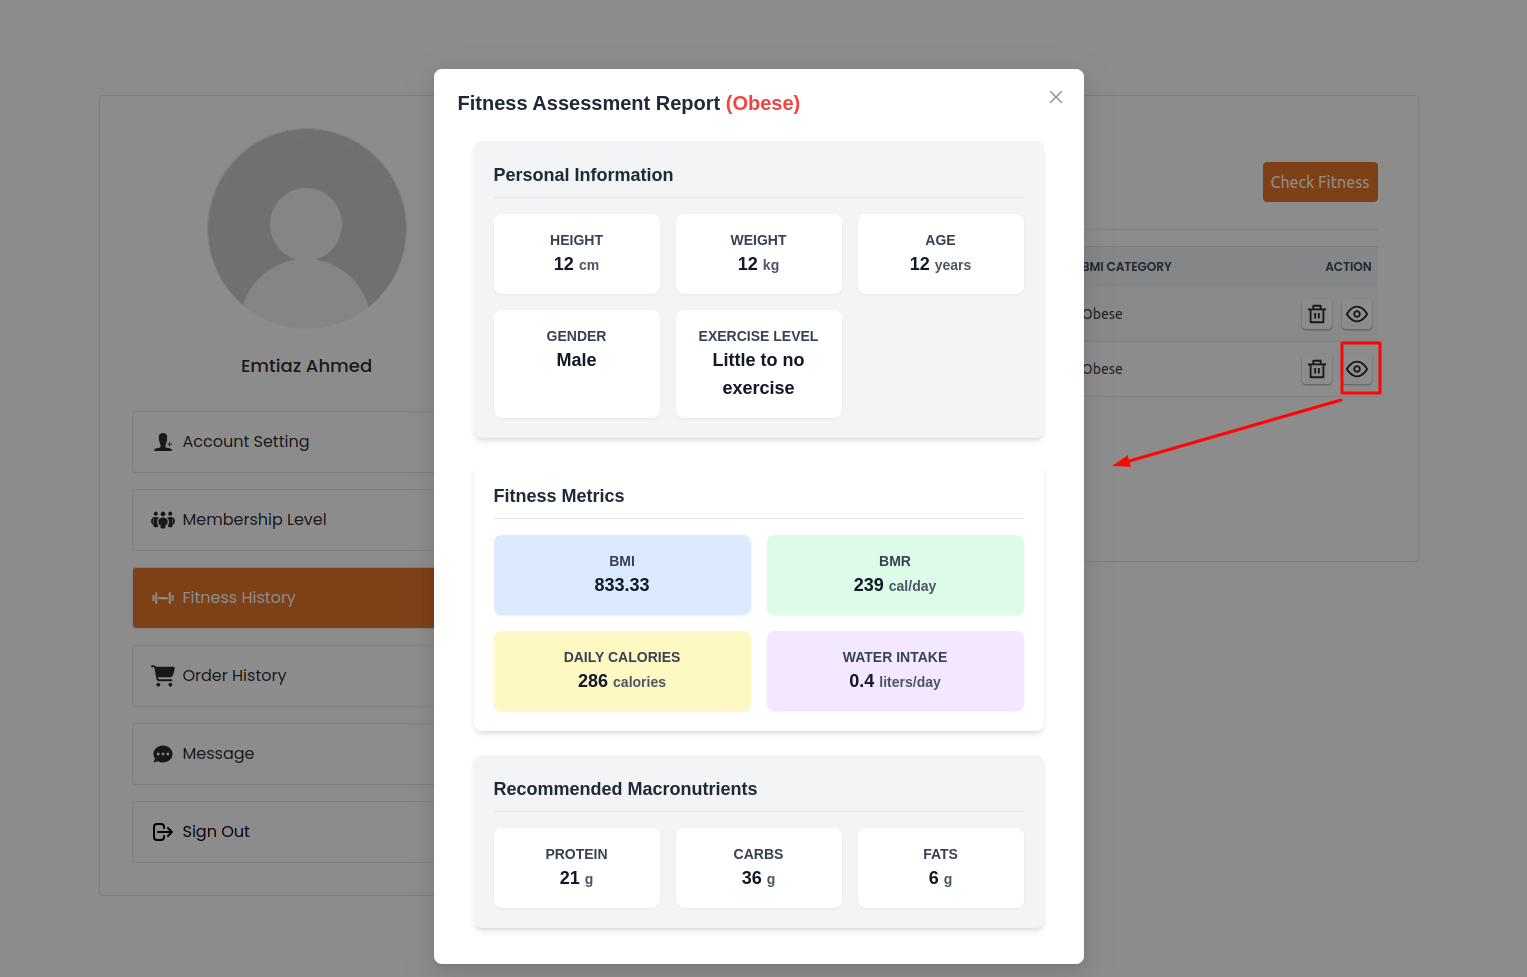Delete the second Obese fitness record
1527x977 pixels.
1317,369
